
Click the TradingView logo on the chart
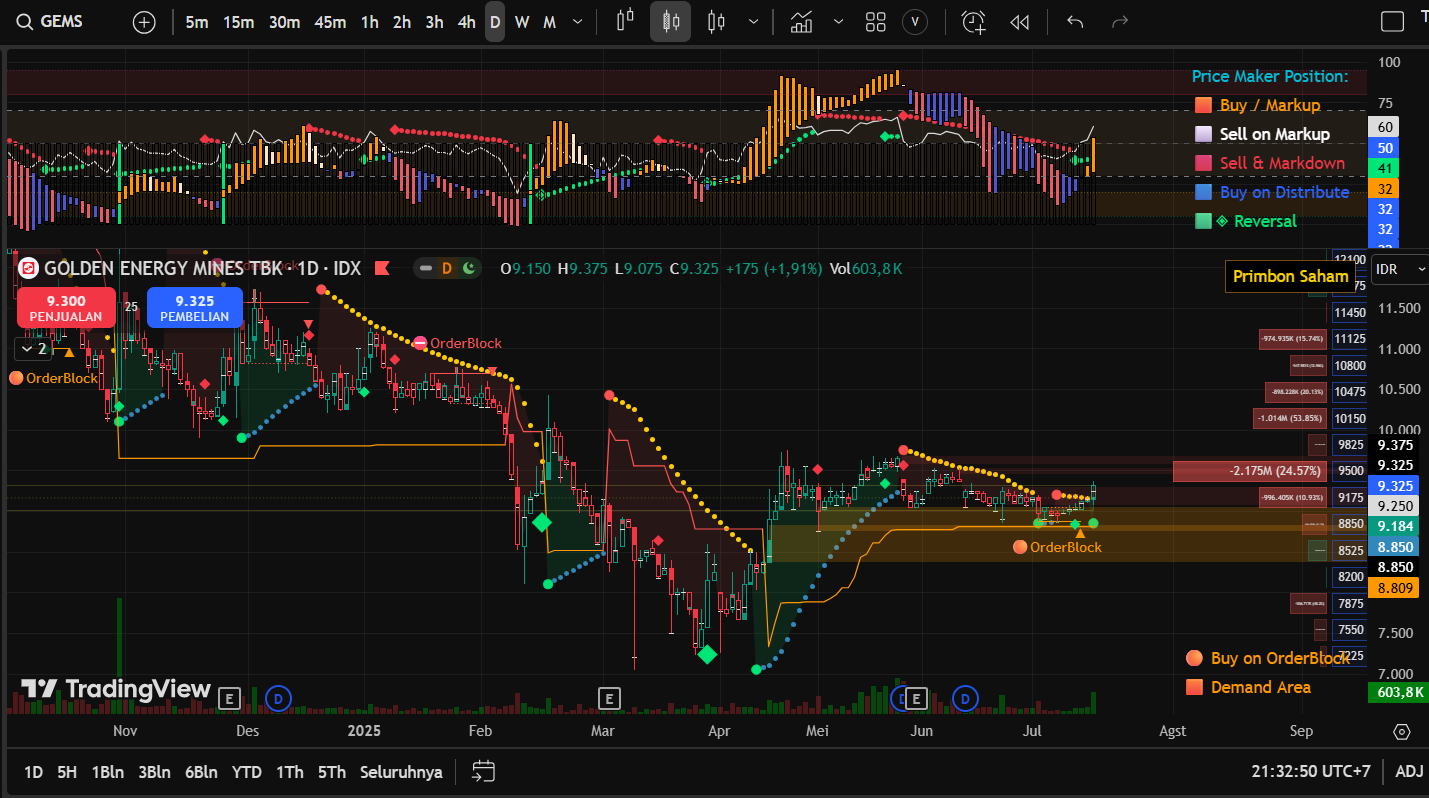pyautogui.click(x=116, y=689)
